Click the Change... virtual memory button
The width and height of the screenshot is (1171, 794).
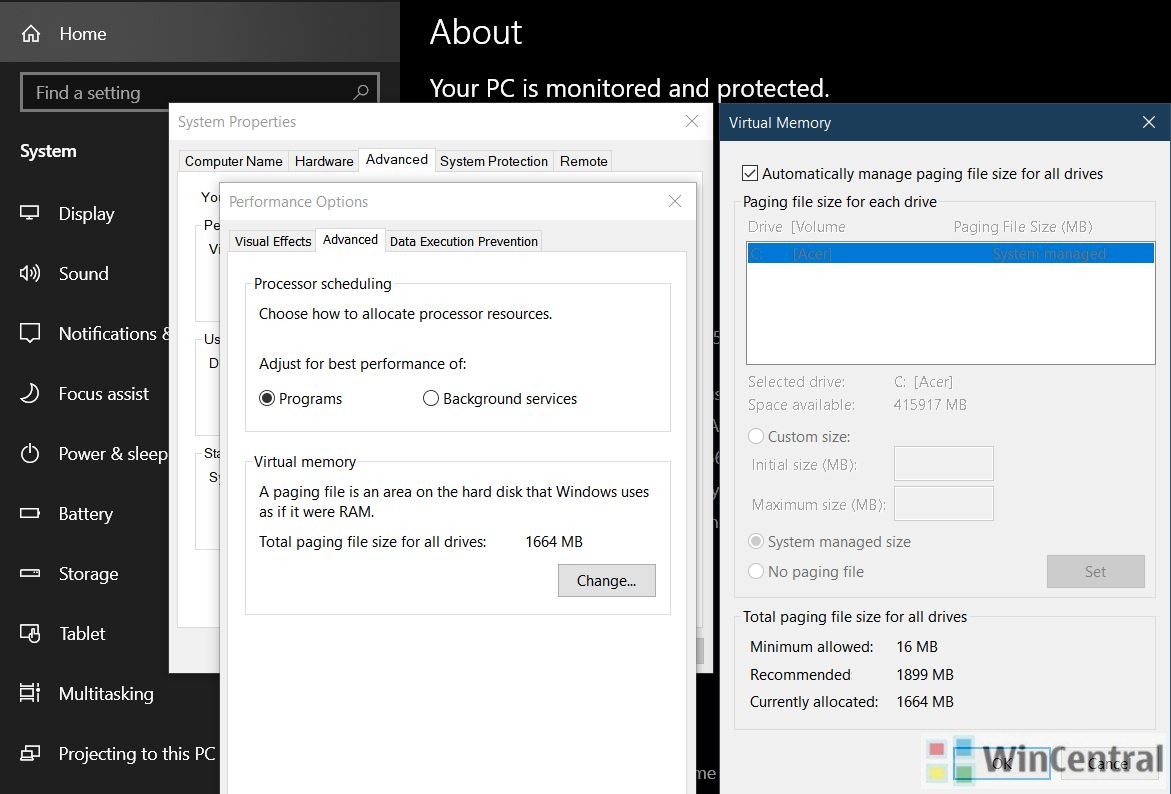click(606, 581)
